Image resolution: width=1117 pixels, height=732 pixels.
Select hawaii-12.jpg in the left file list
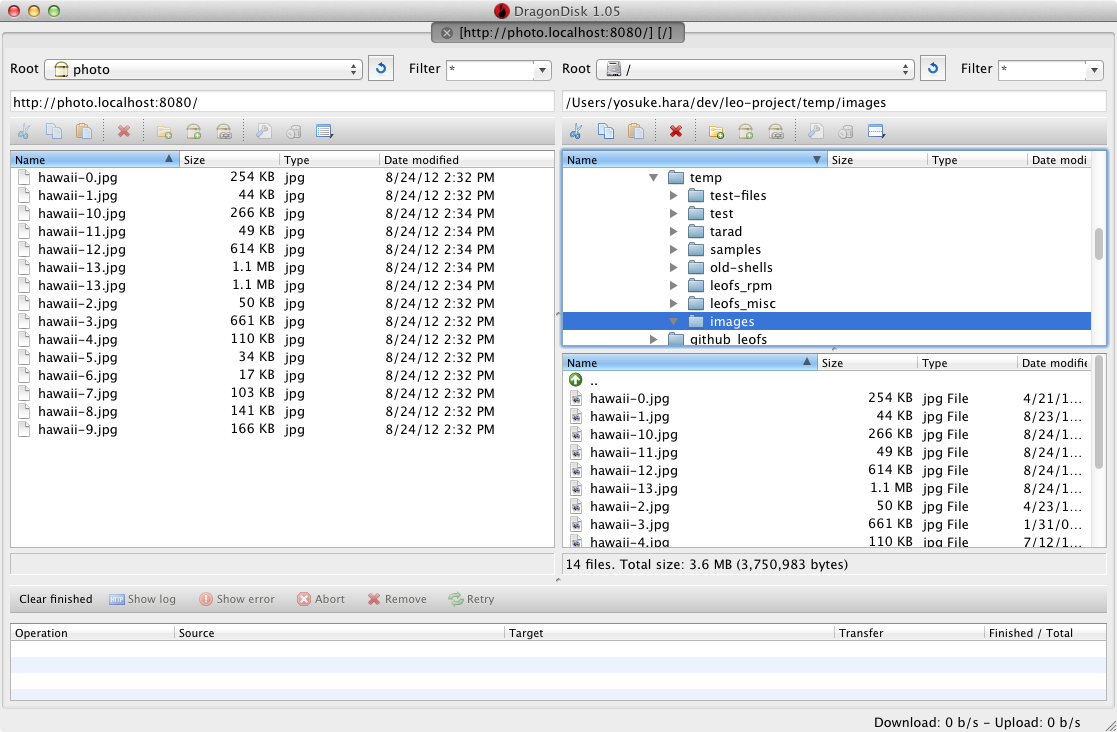82,249
